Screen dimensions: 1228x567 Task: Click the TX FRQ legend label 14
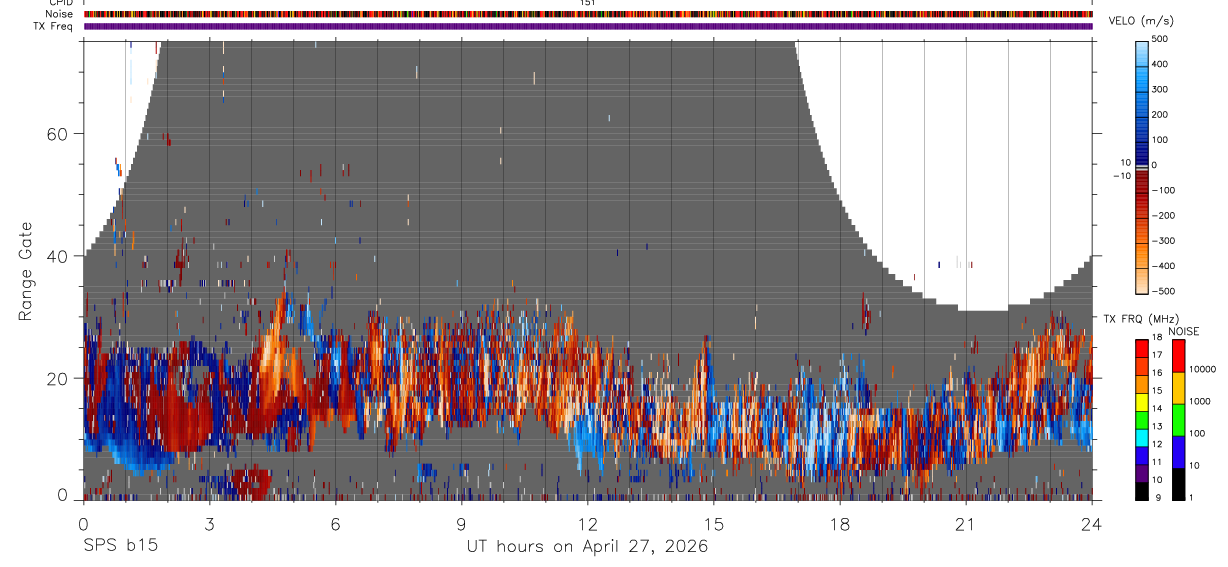point(1158,409)
